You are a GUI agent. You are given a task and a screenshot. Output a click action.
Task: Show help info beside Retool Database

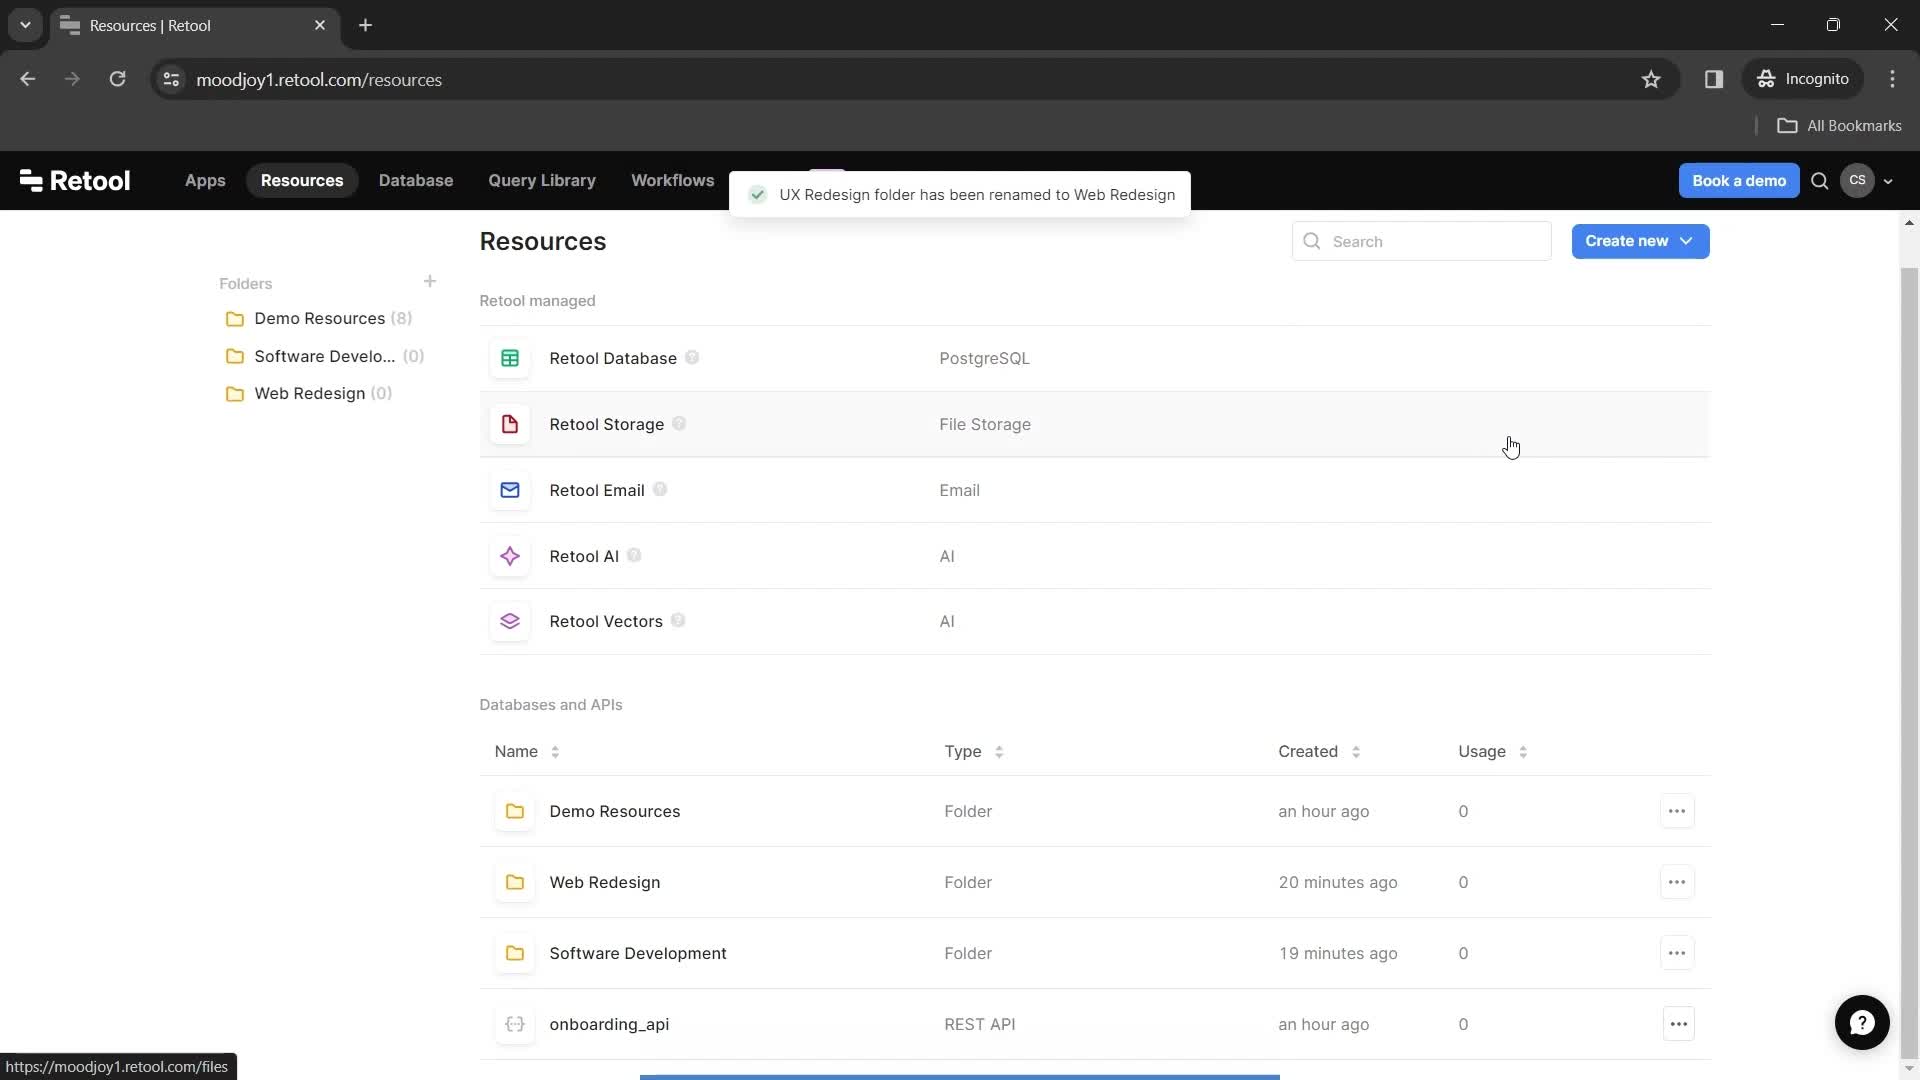click(692, 358)
